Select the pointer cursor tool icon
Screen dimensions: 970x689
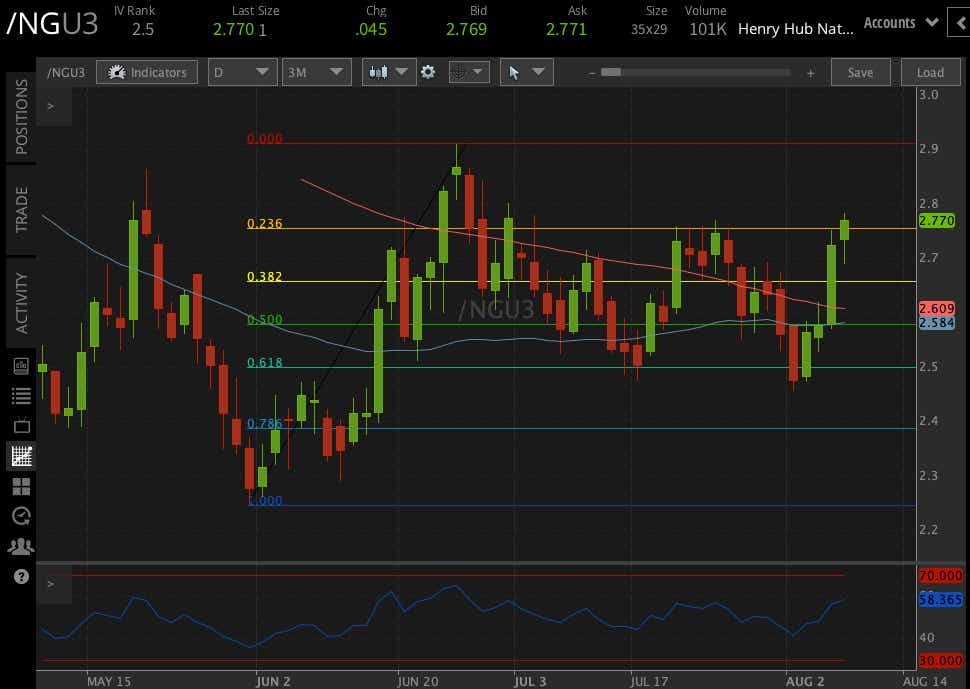[513, 72]
